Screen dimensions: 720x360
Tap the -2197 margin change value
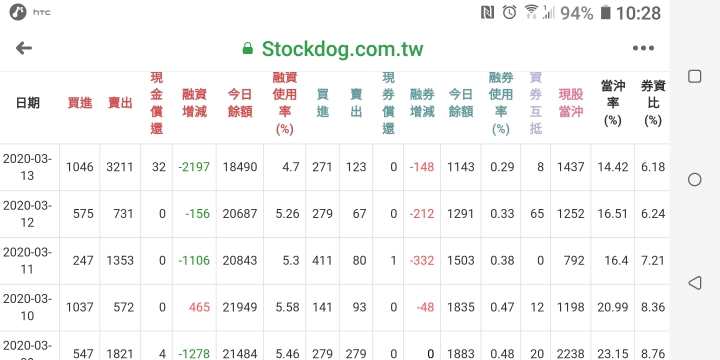[194, 167]
